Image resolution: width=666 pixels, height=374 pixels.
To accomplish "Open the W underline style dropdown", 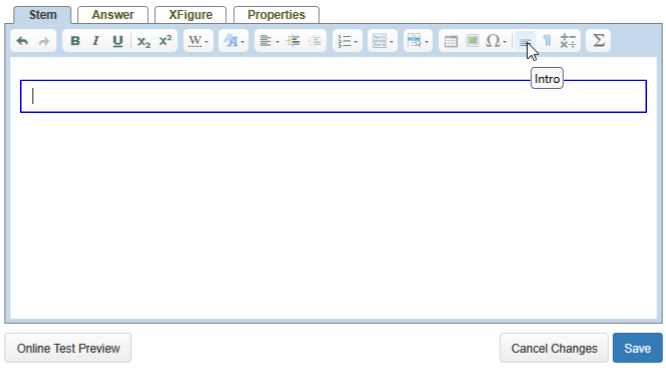I will click(x=198, y=41).
